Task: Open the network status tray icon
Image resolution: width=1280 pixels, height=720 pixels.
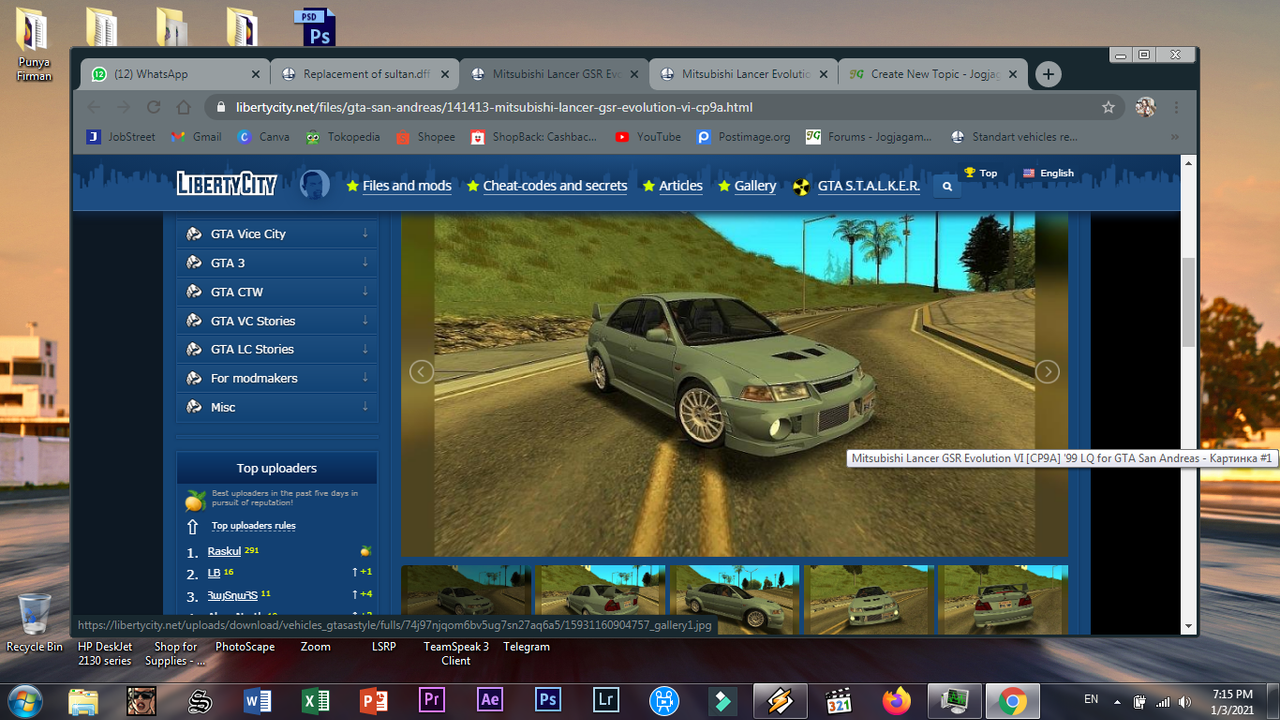Action: pos(1162,701)
